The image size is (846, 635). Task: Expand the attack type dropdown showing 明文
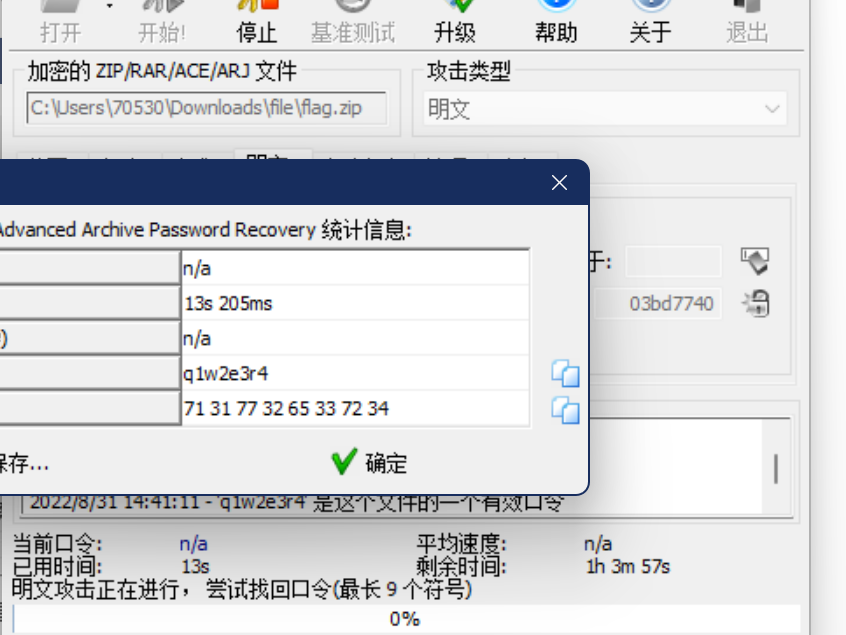click(x=604, y=109)
